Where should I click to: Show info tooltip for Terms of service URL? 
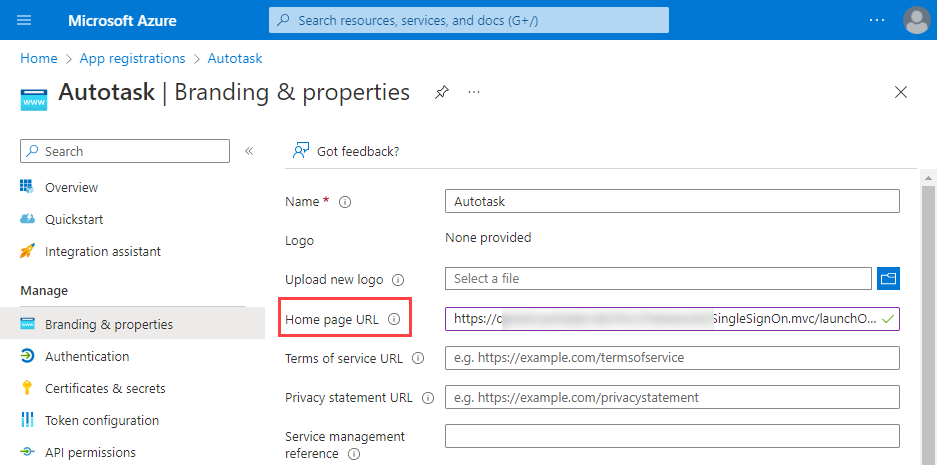[x=418, y=359]
